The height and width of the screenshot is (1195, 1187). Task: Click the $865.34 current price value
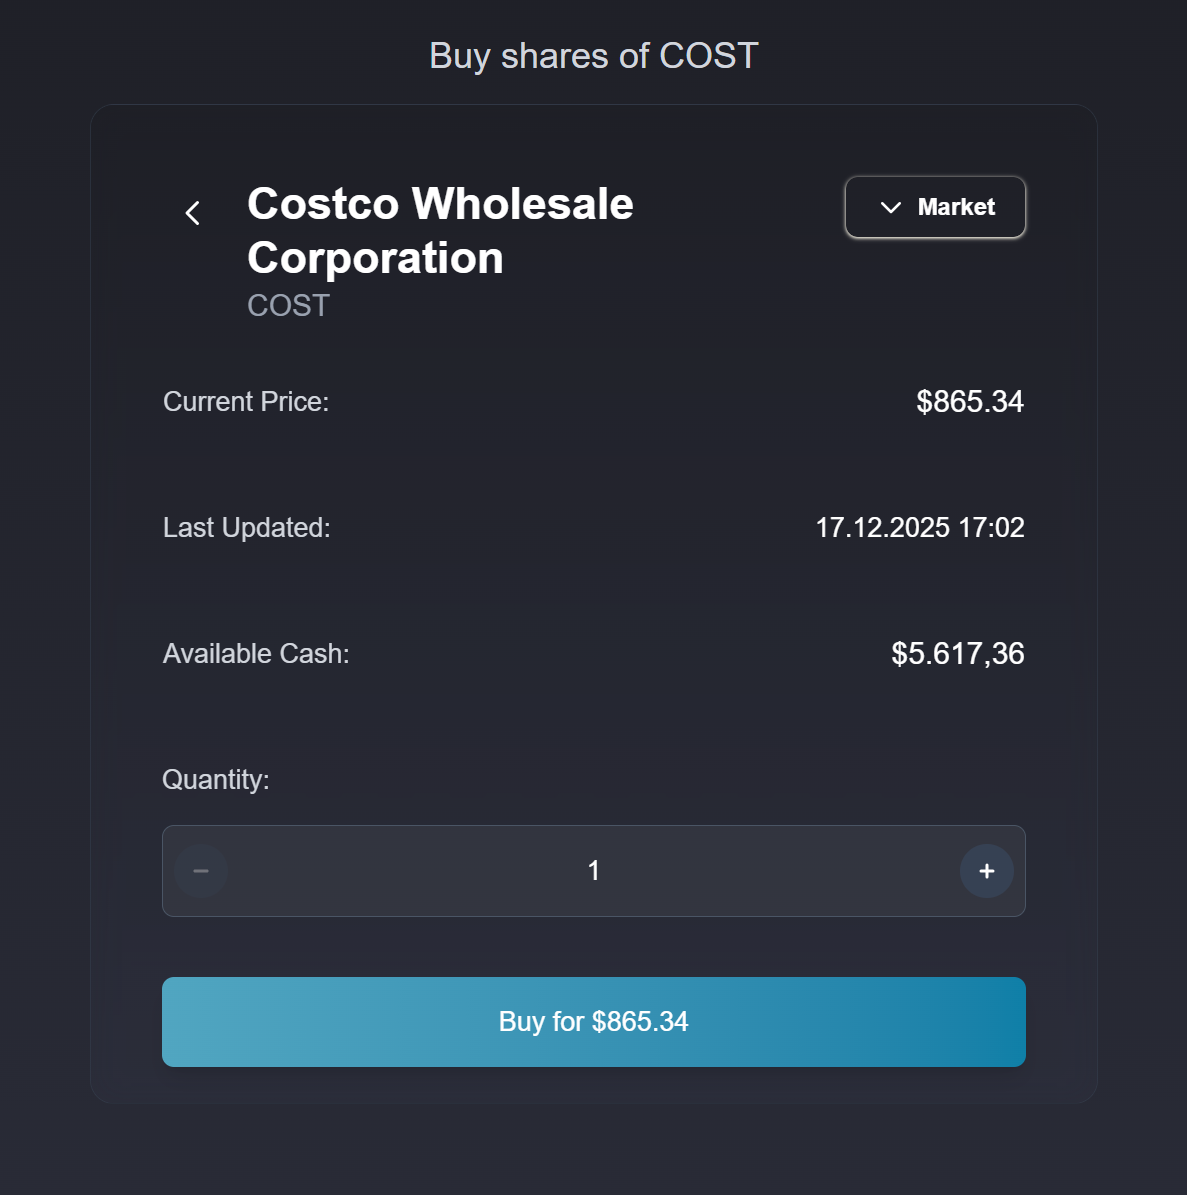pyautogui.click(x=970, y=402)
